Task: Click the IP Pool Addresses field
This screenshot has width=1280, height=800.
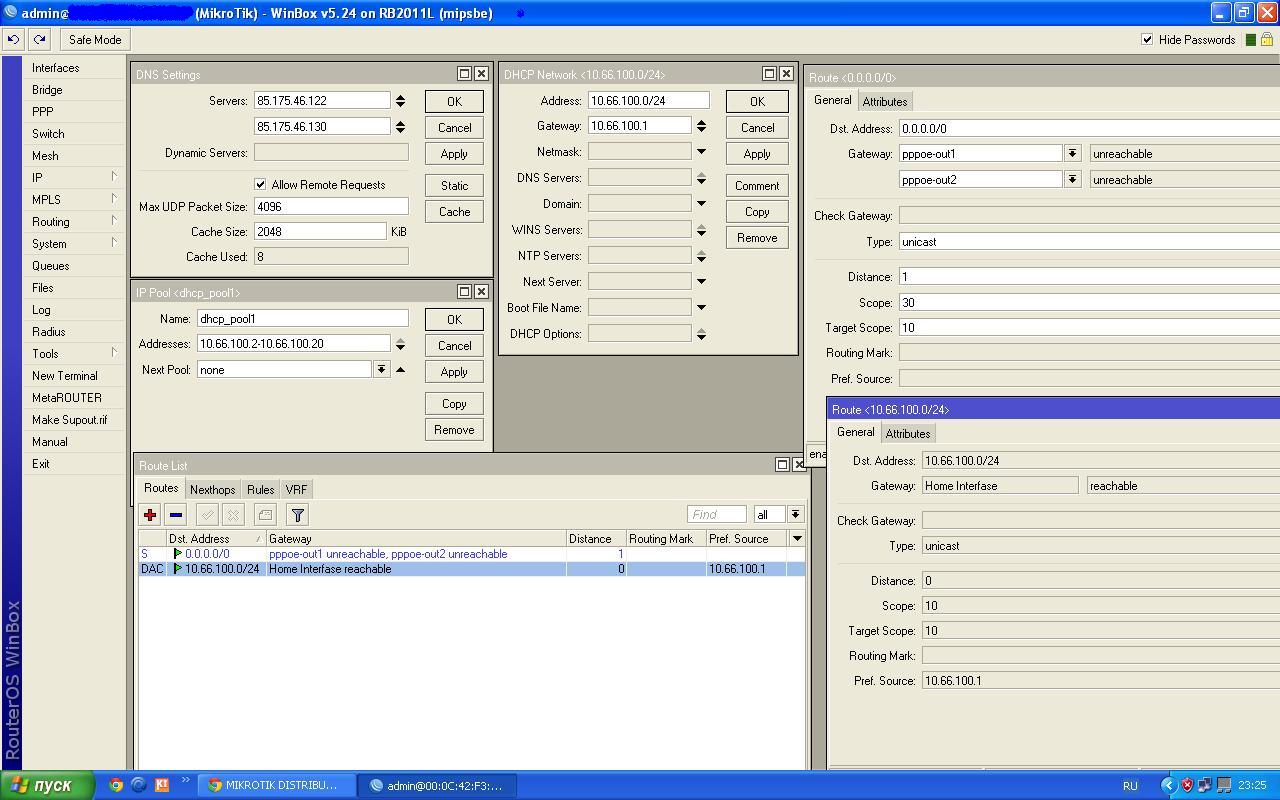Action: click(294, 344)
